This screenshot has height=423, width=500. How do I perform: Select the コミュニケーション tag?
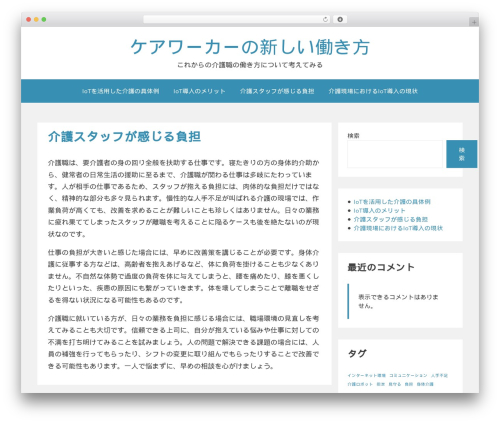click(x=408, y=375)
